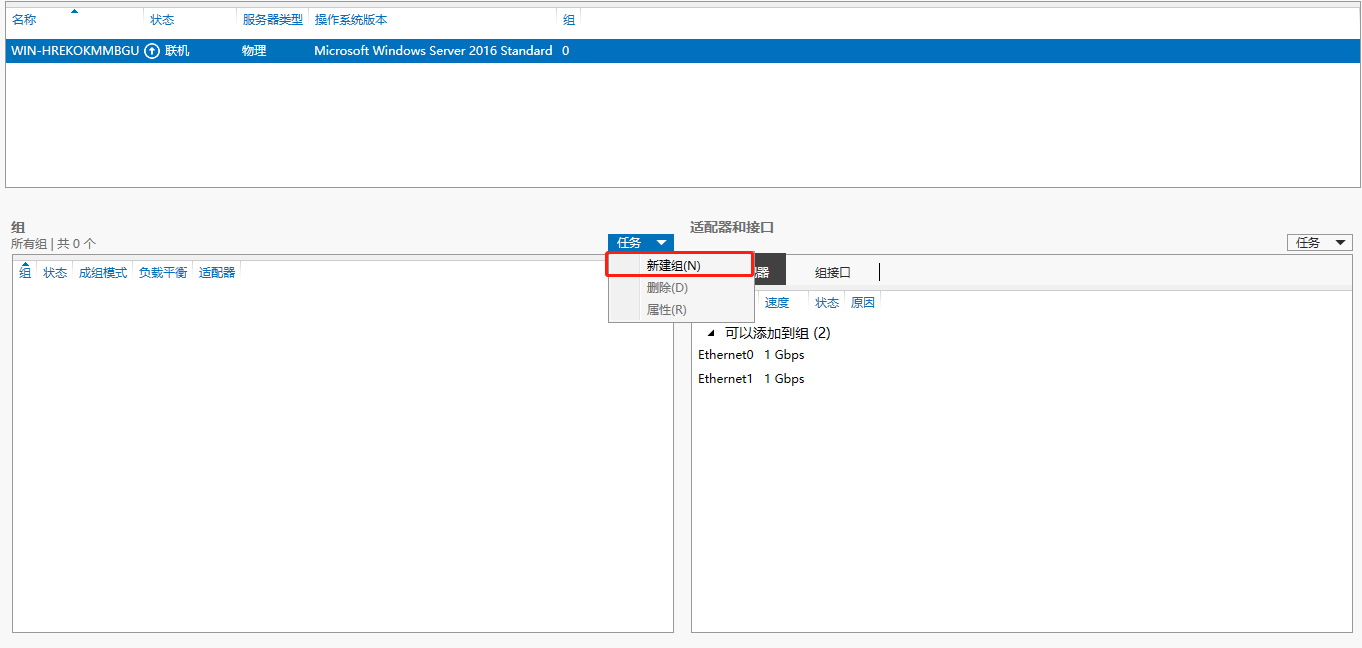This screenshot has height=648, width=1362.
Task: Click the sort arrow above 组 in teams list
Action: pos(25,264)
